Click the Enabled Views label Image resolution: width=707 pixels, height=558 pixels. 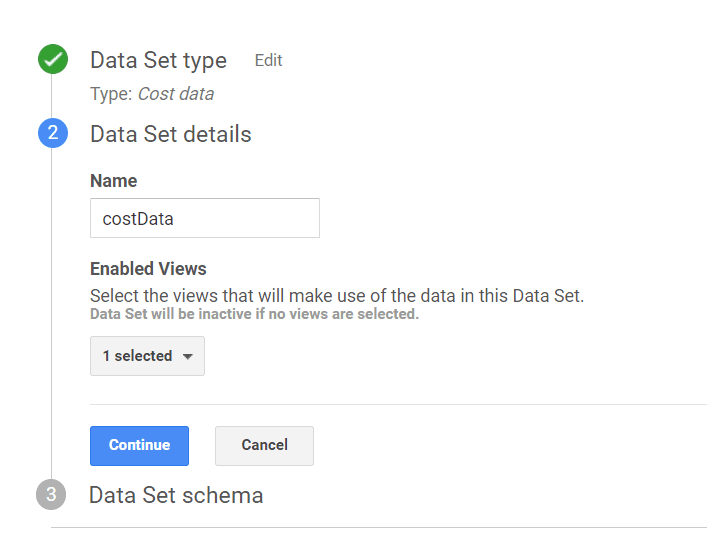pyautogui.click(x=148, y=268)
